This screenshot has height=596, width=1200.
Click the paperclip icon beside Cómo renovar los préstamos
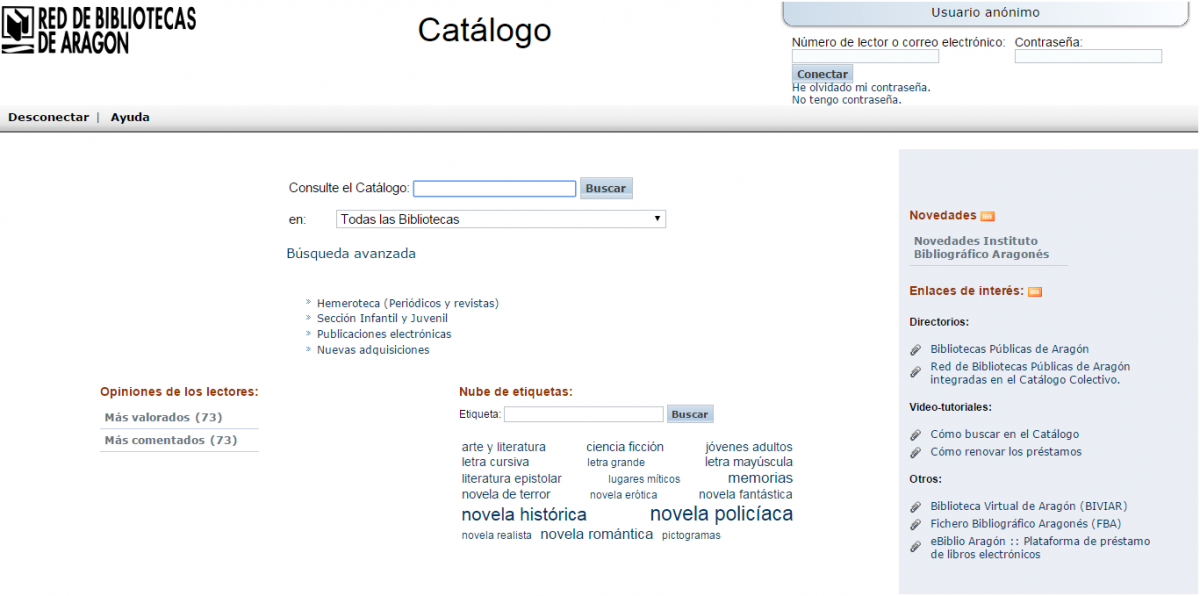(x=915, y=452)
